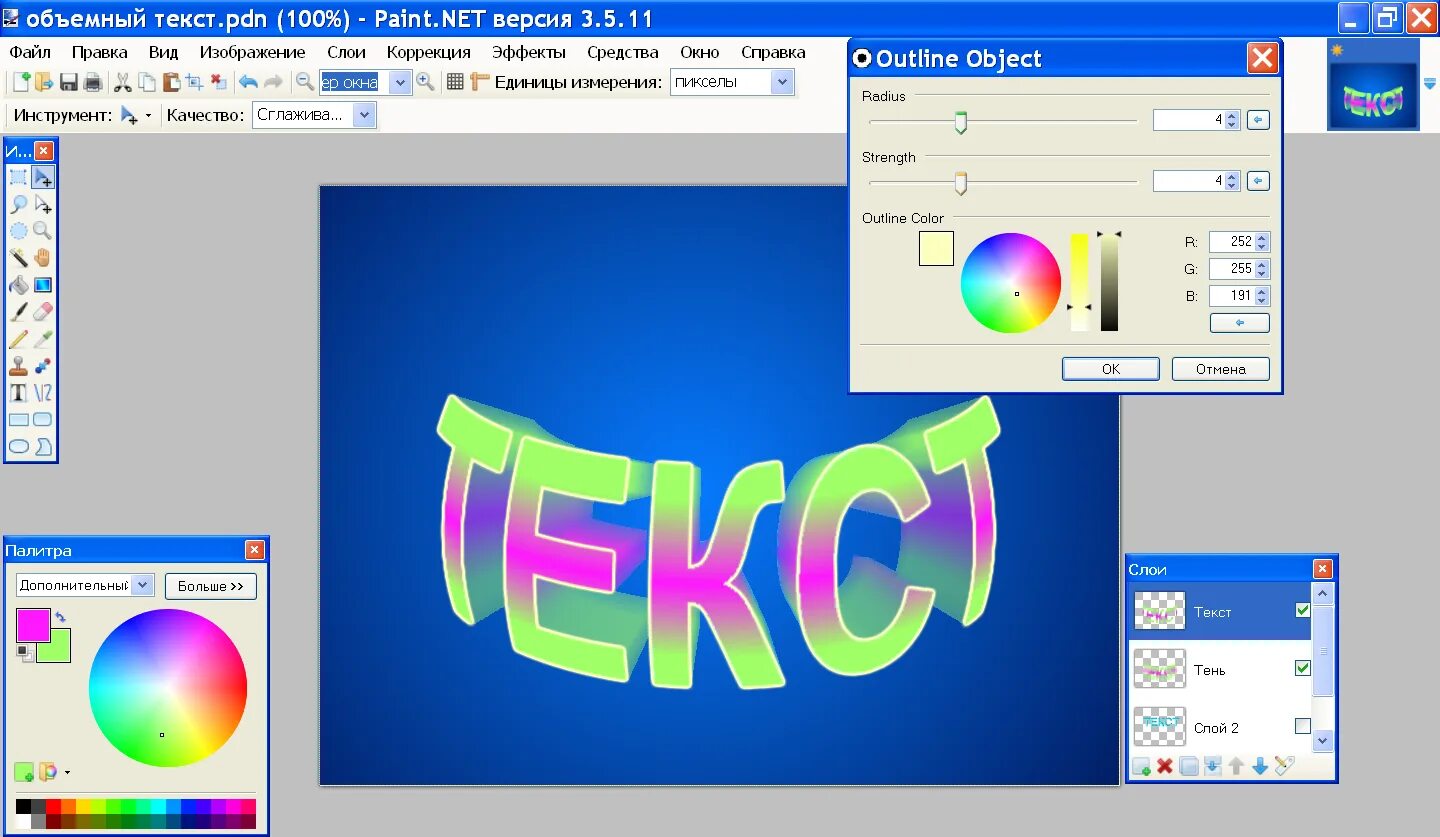The image size is (1440, 837).
Task: Select the Pan hand tool
Action: (43, 258)
